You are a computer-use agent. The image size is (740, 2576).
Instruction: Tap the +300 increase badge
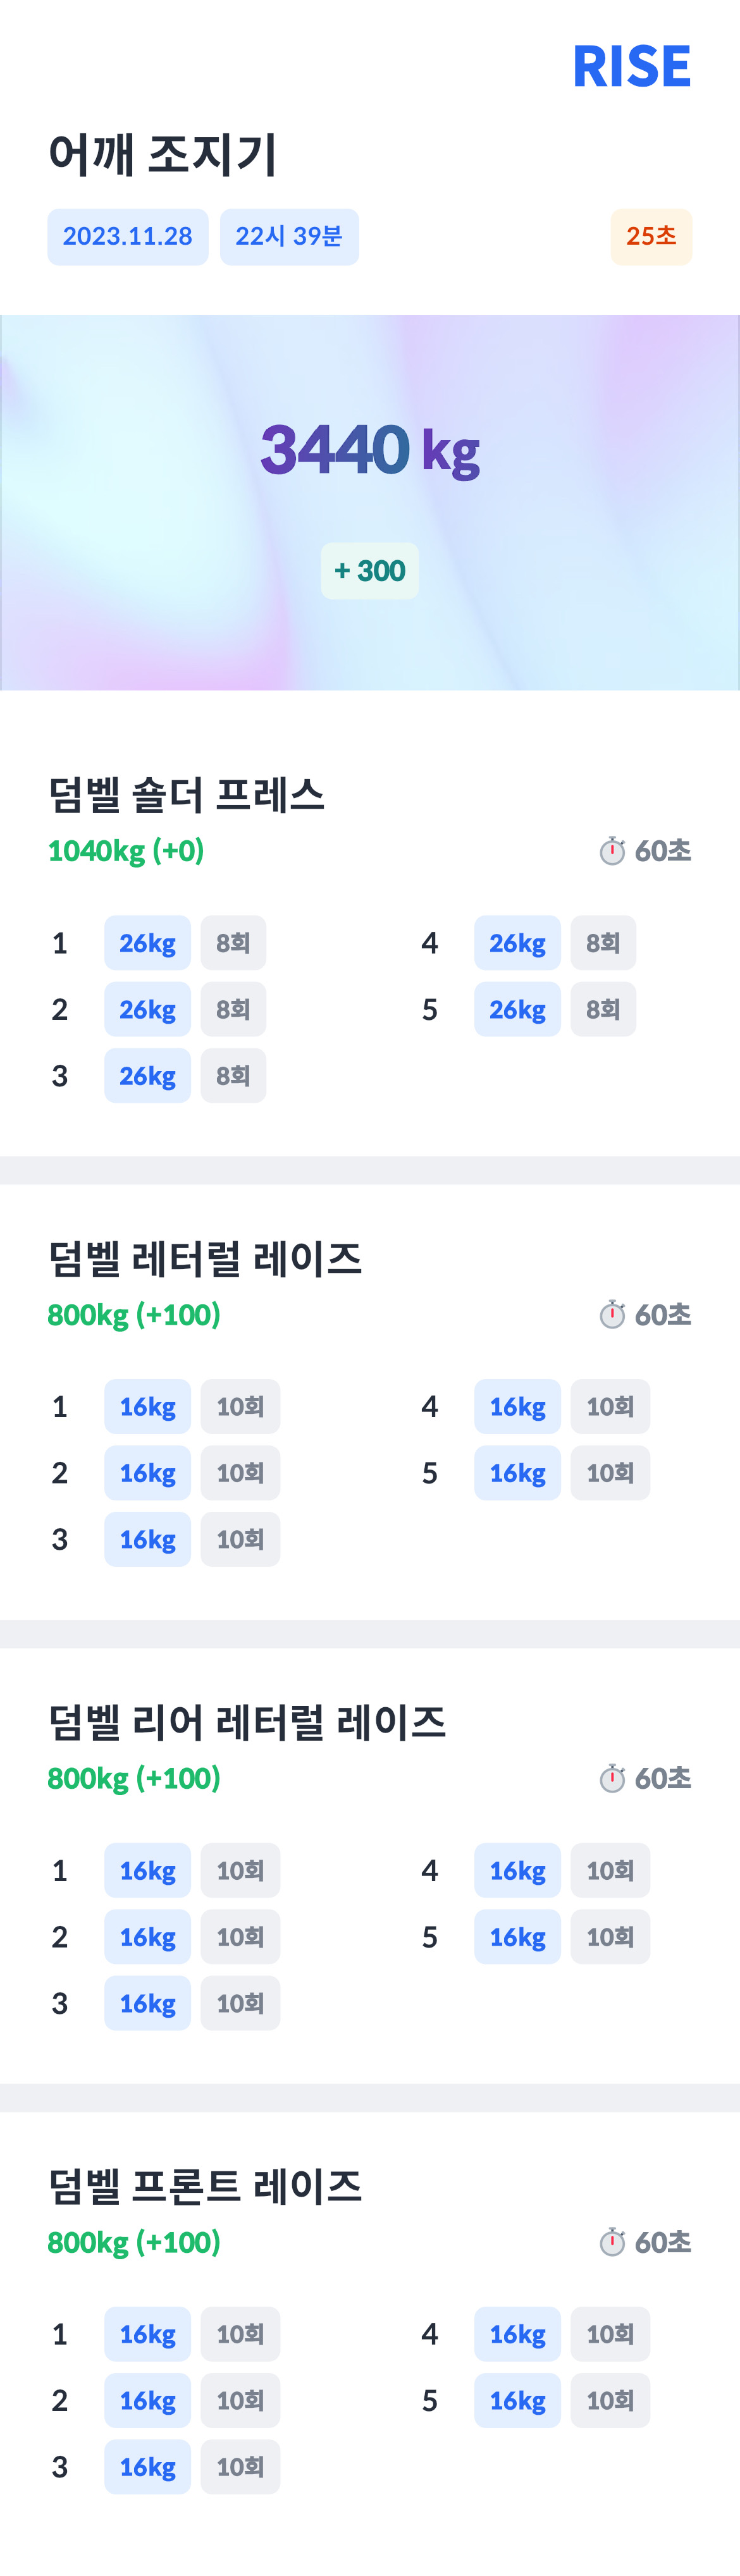pyautogui.click(x=370, y=571)
